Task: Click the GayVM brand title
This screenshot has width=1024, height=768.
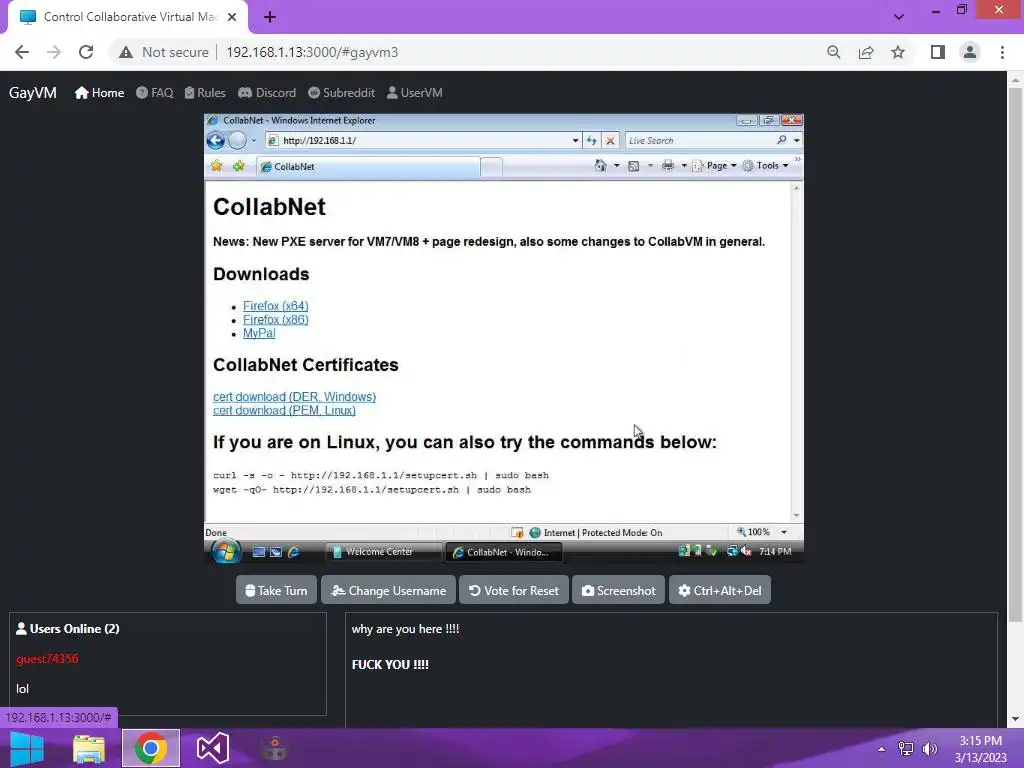Action: [33, 93]
